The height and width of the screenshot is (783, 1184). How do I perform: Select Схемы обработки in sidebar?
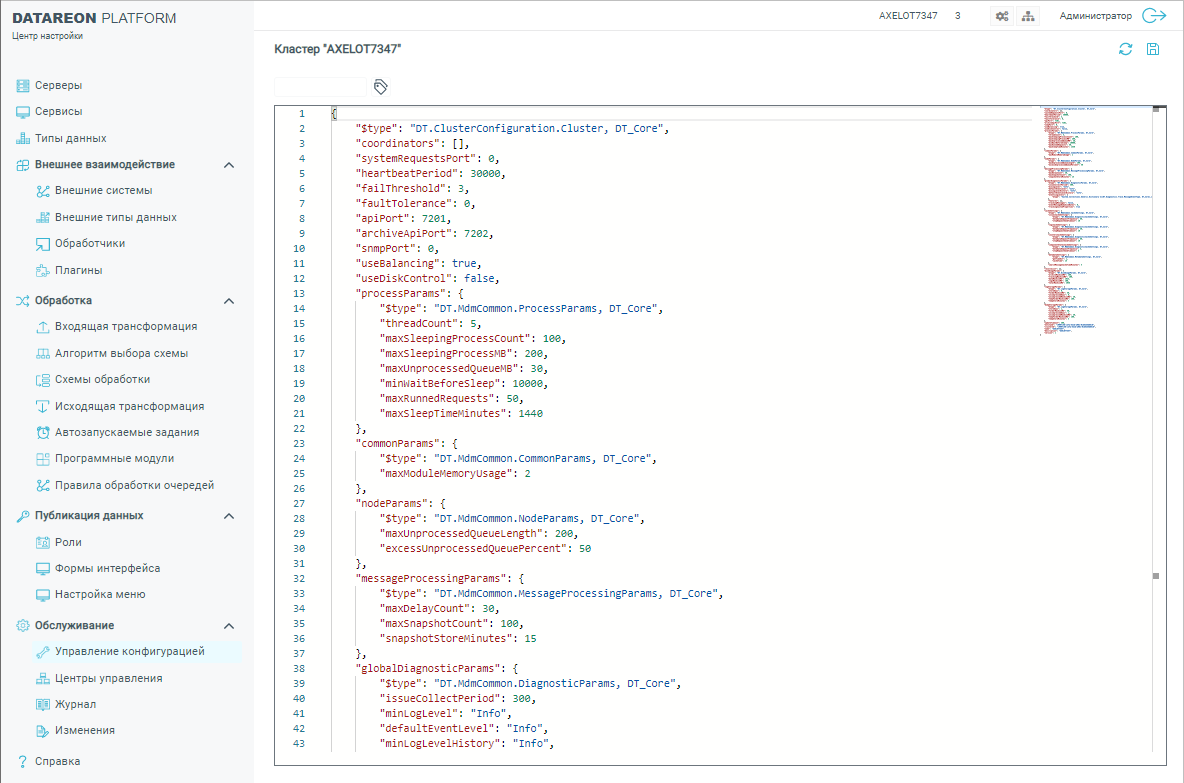(x=102, y=380)
